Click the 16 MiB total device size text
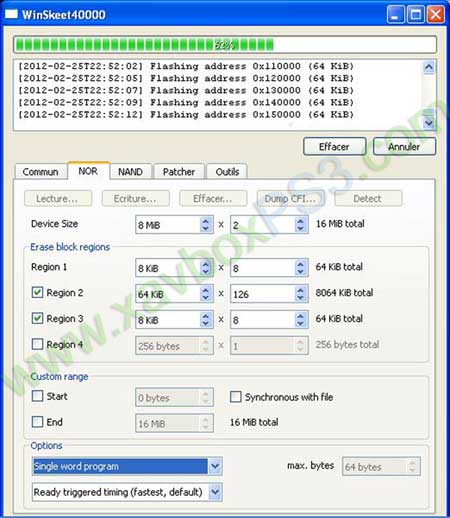The width and height of the screenshot is (450, 518). 340,224
